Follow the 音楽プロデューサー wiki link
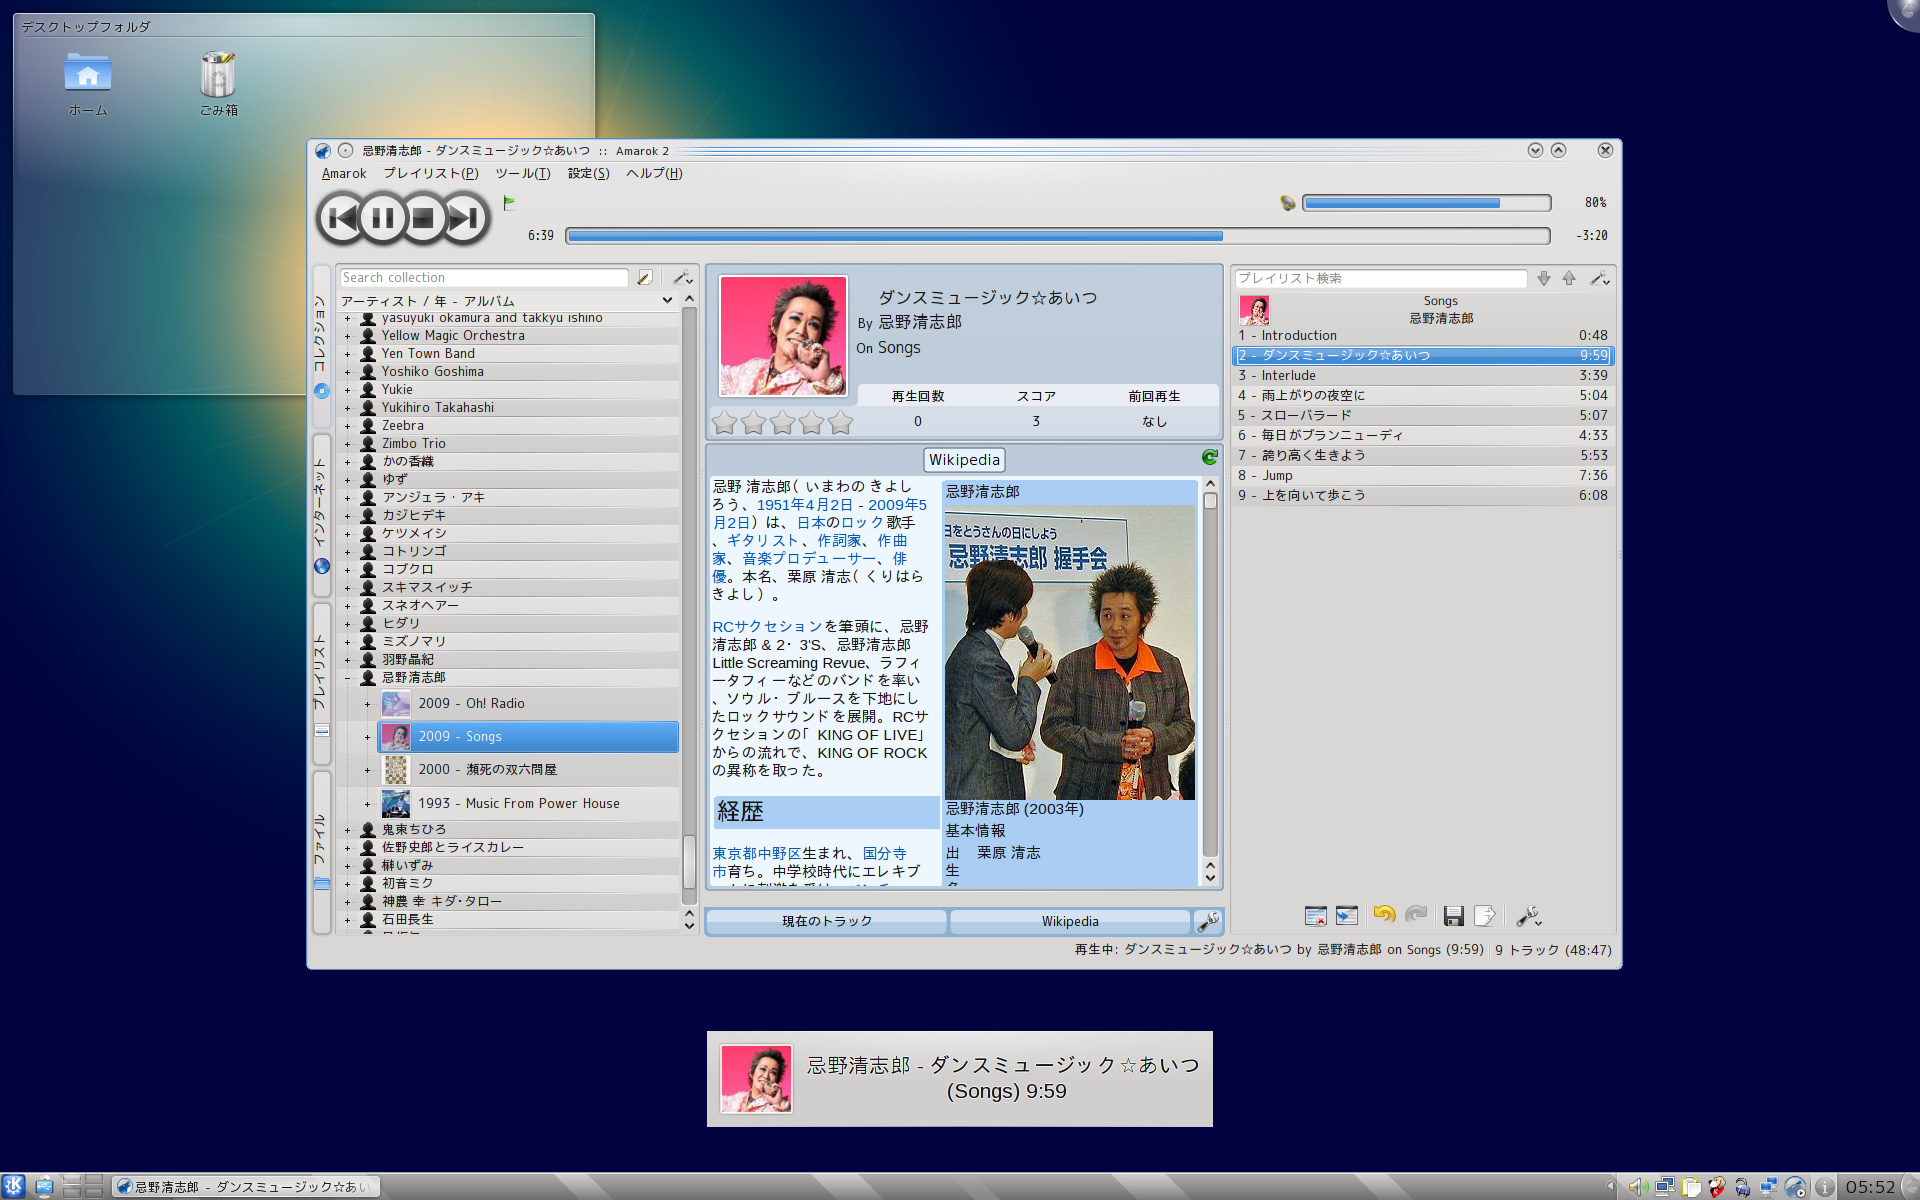 (809, 559)
